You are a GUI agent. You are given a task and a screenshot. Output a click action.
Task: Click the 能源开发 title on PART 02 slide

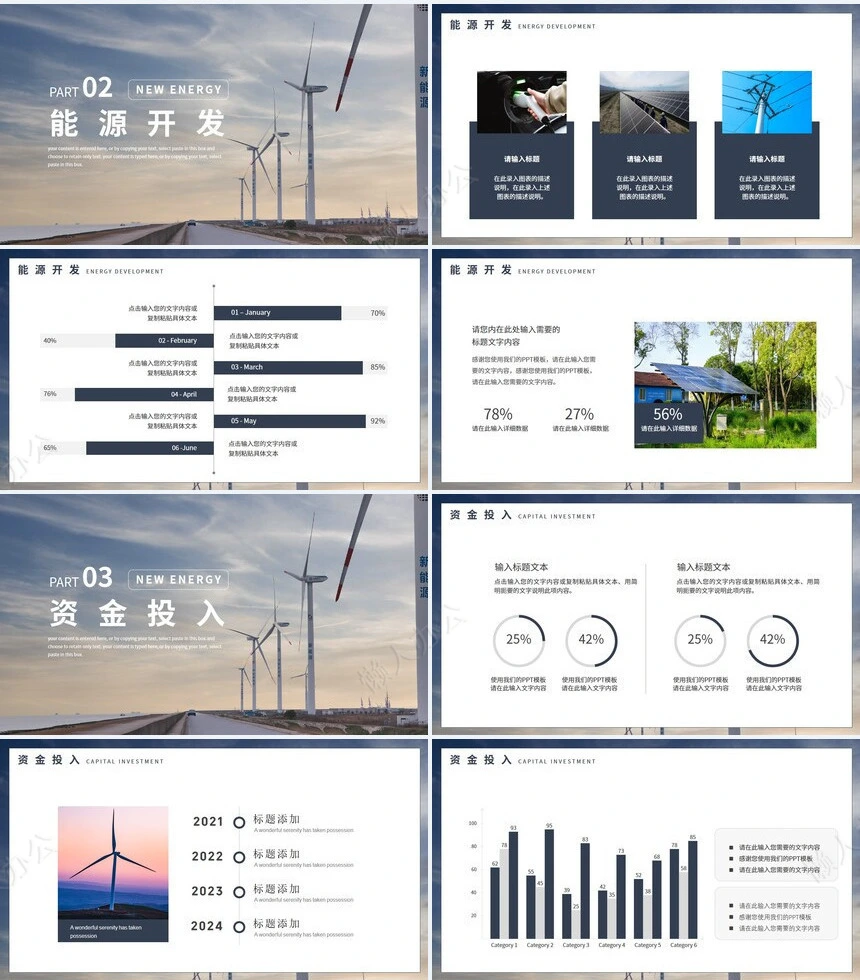click(x=138, y=123)
